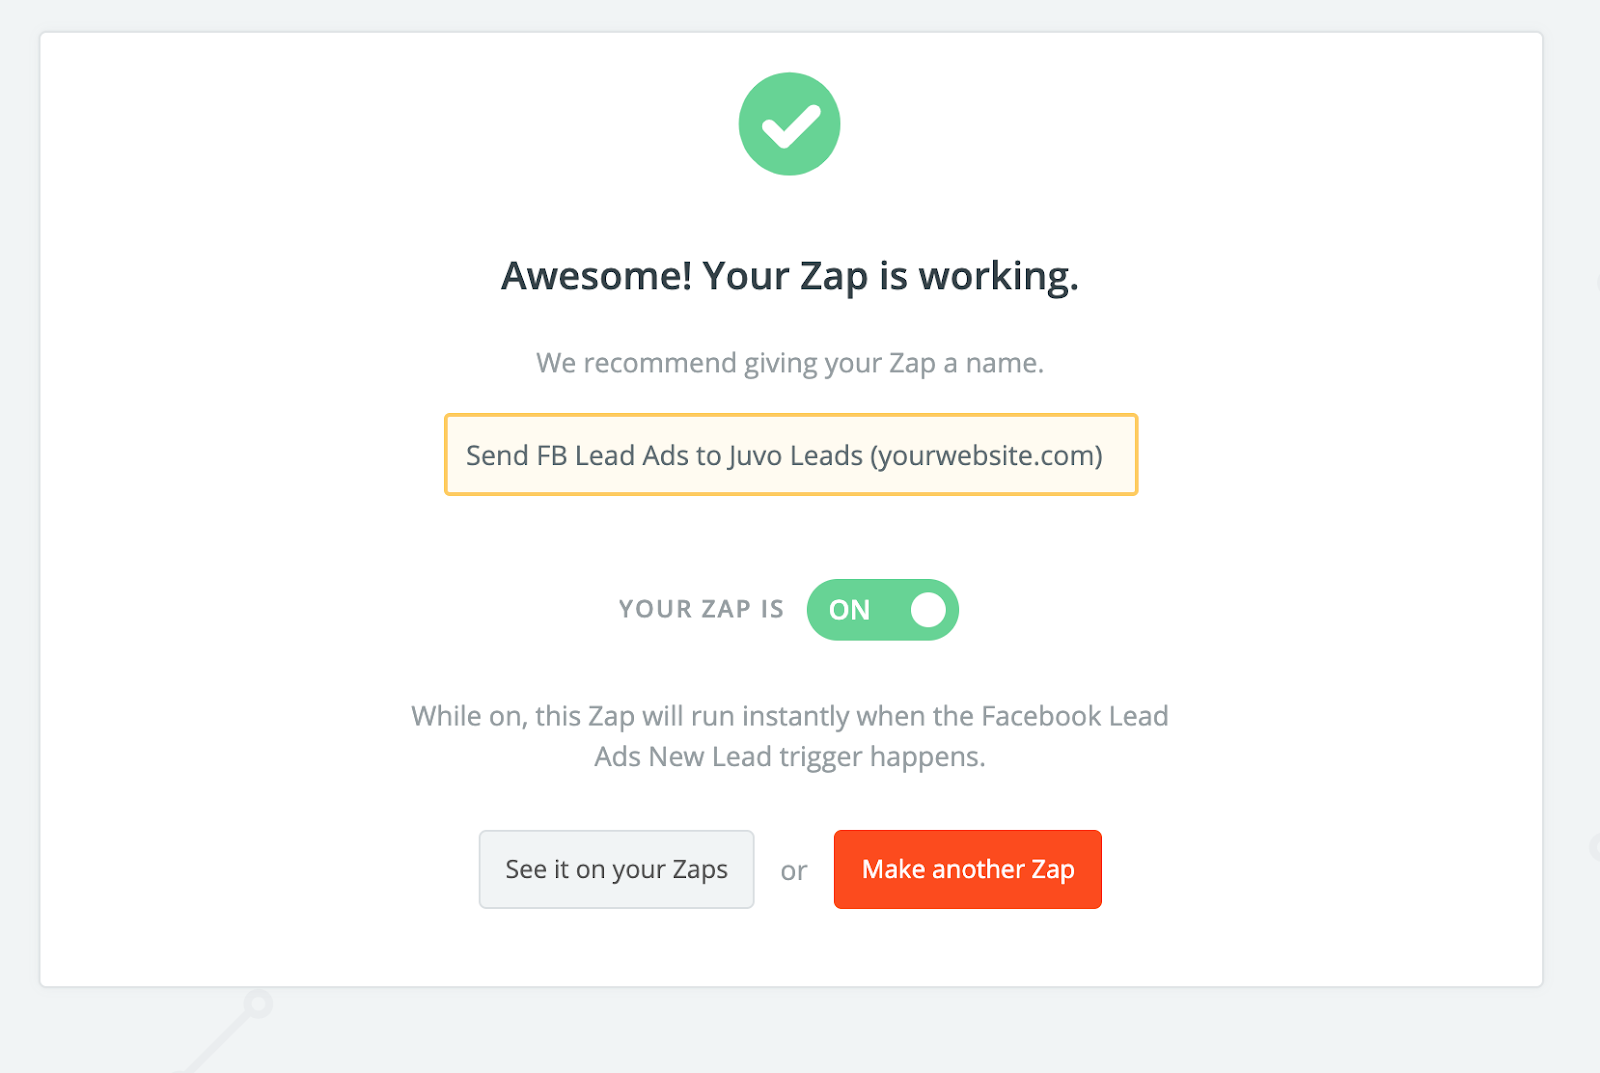Click the We recommend giving your Zap a name text
Viewport: 1600px width, 1073px height.
(x=790, y=363)
